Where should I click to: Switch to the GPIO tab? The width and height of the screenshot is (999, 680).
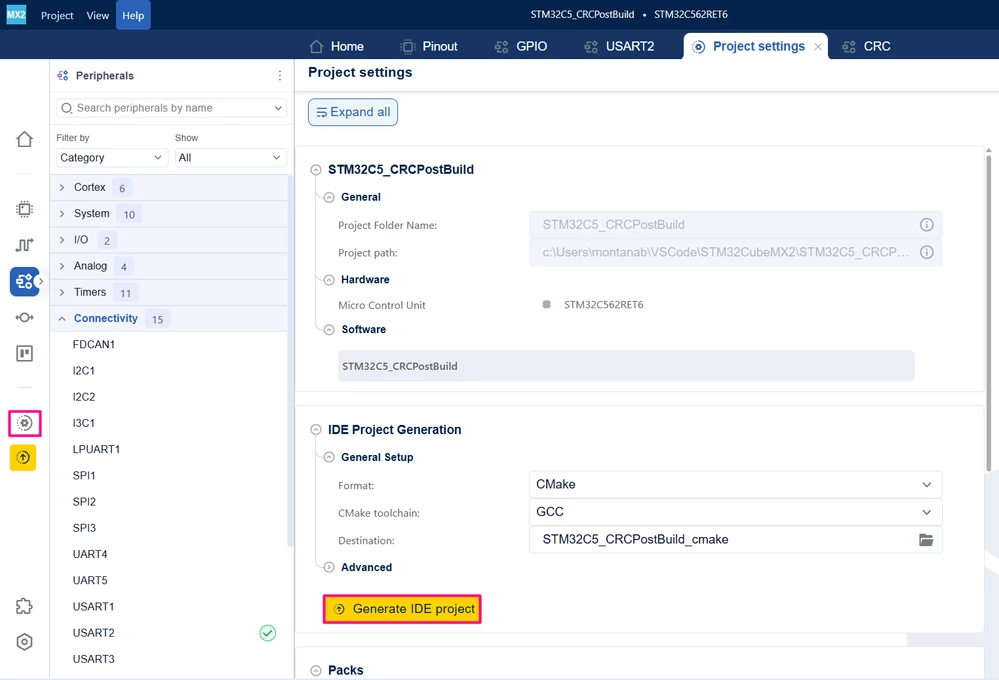[521, 47]
